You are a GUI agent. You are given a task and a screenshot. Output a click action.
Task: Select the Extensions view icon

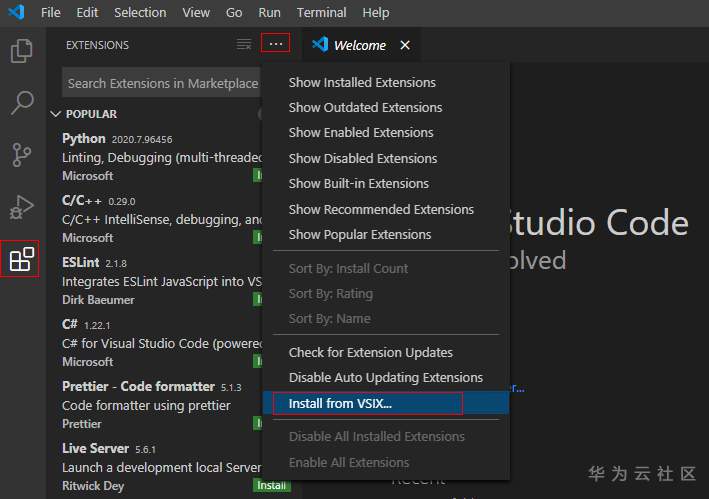22,260
